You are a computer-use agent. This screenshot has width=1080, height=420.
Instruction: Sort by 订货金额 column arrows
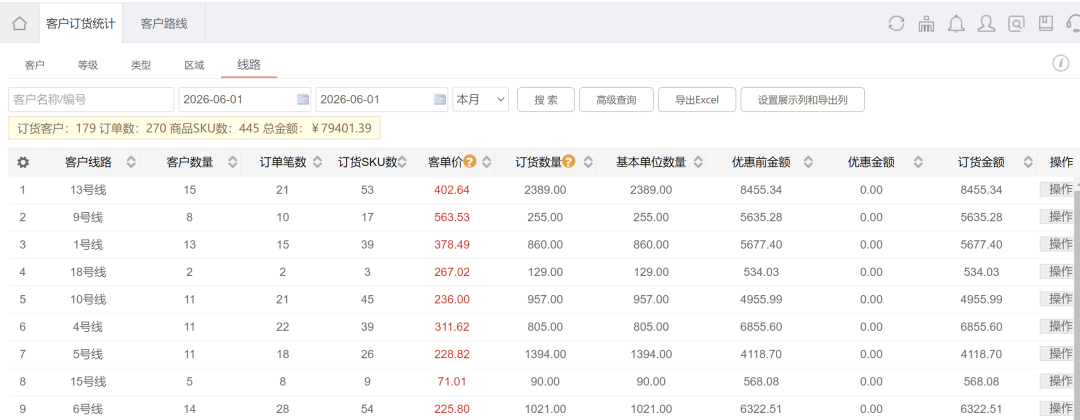tap(1029, 162)
